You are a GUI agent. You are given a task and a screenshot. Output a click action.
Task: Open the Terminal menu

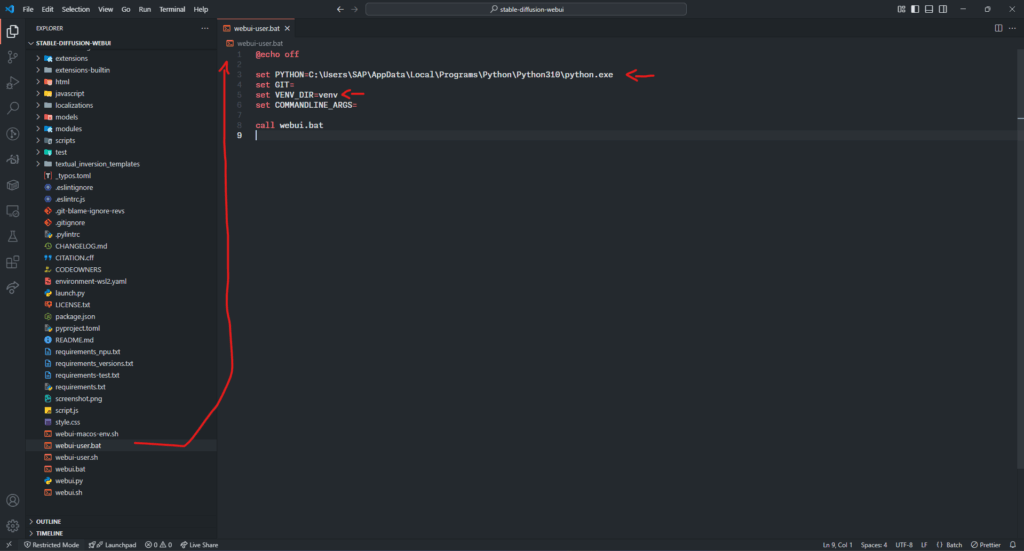[x=172, y=9]
